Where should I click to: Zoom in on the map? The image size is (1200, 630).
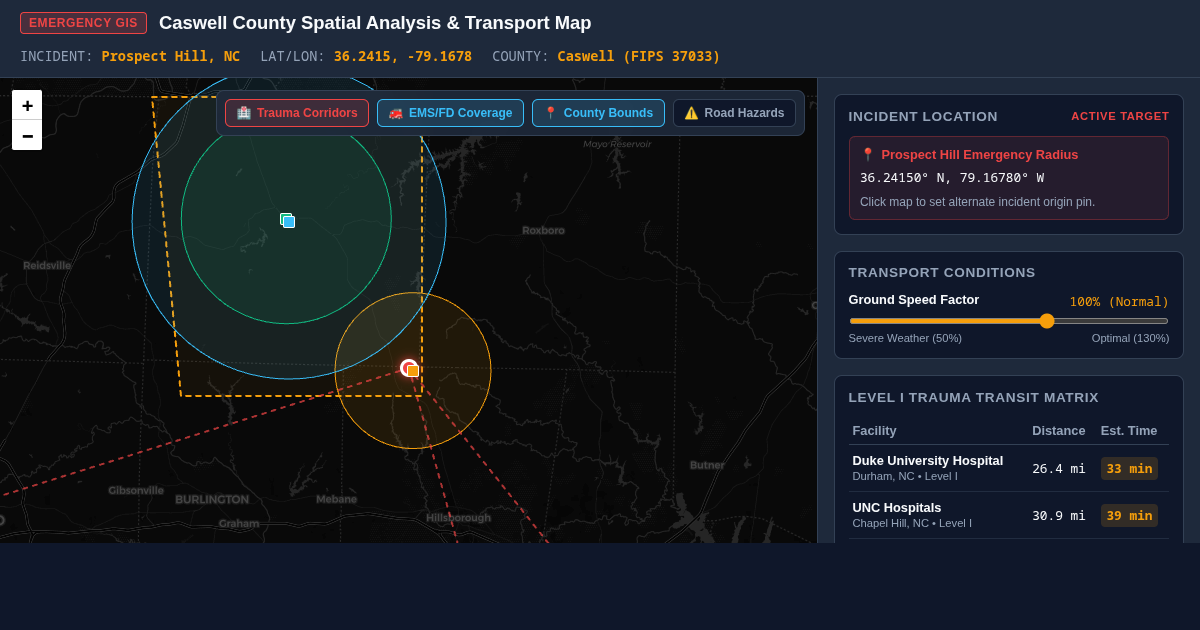[x=27, y=105]
